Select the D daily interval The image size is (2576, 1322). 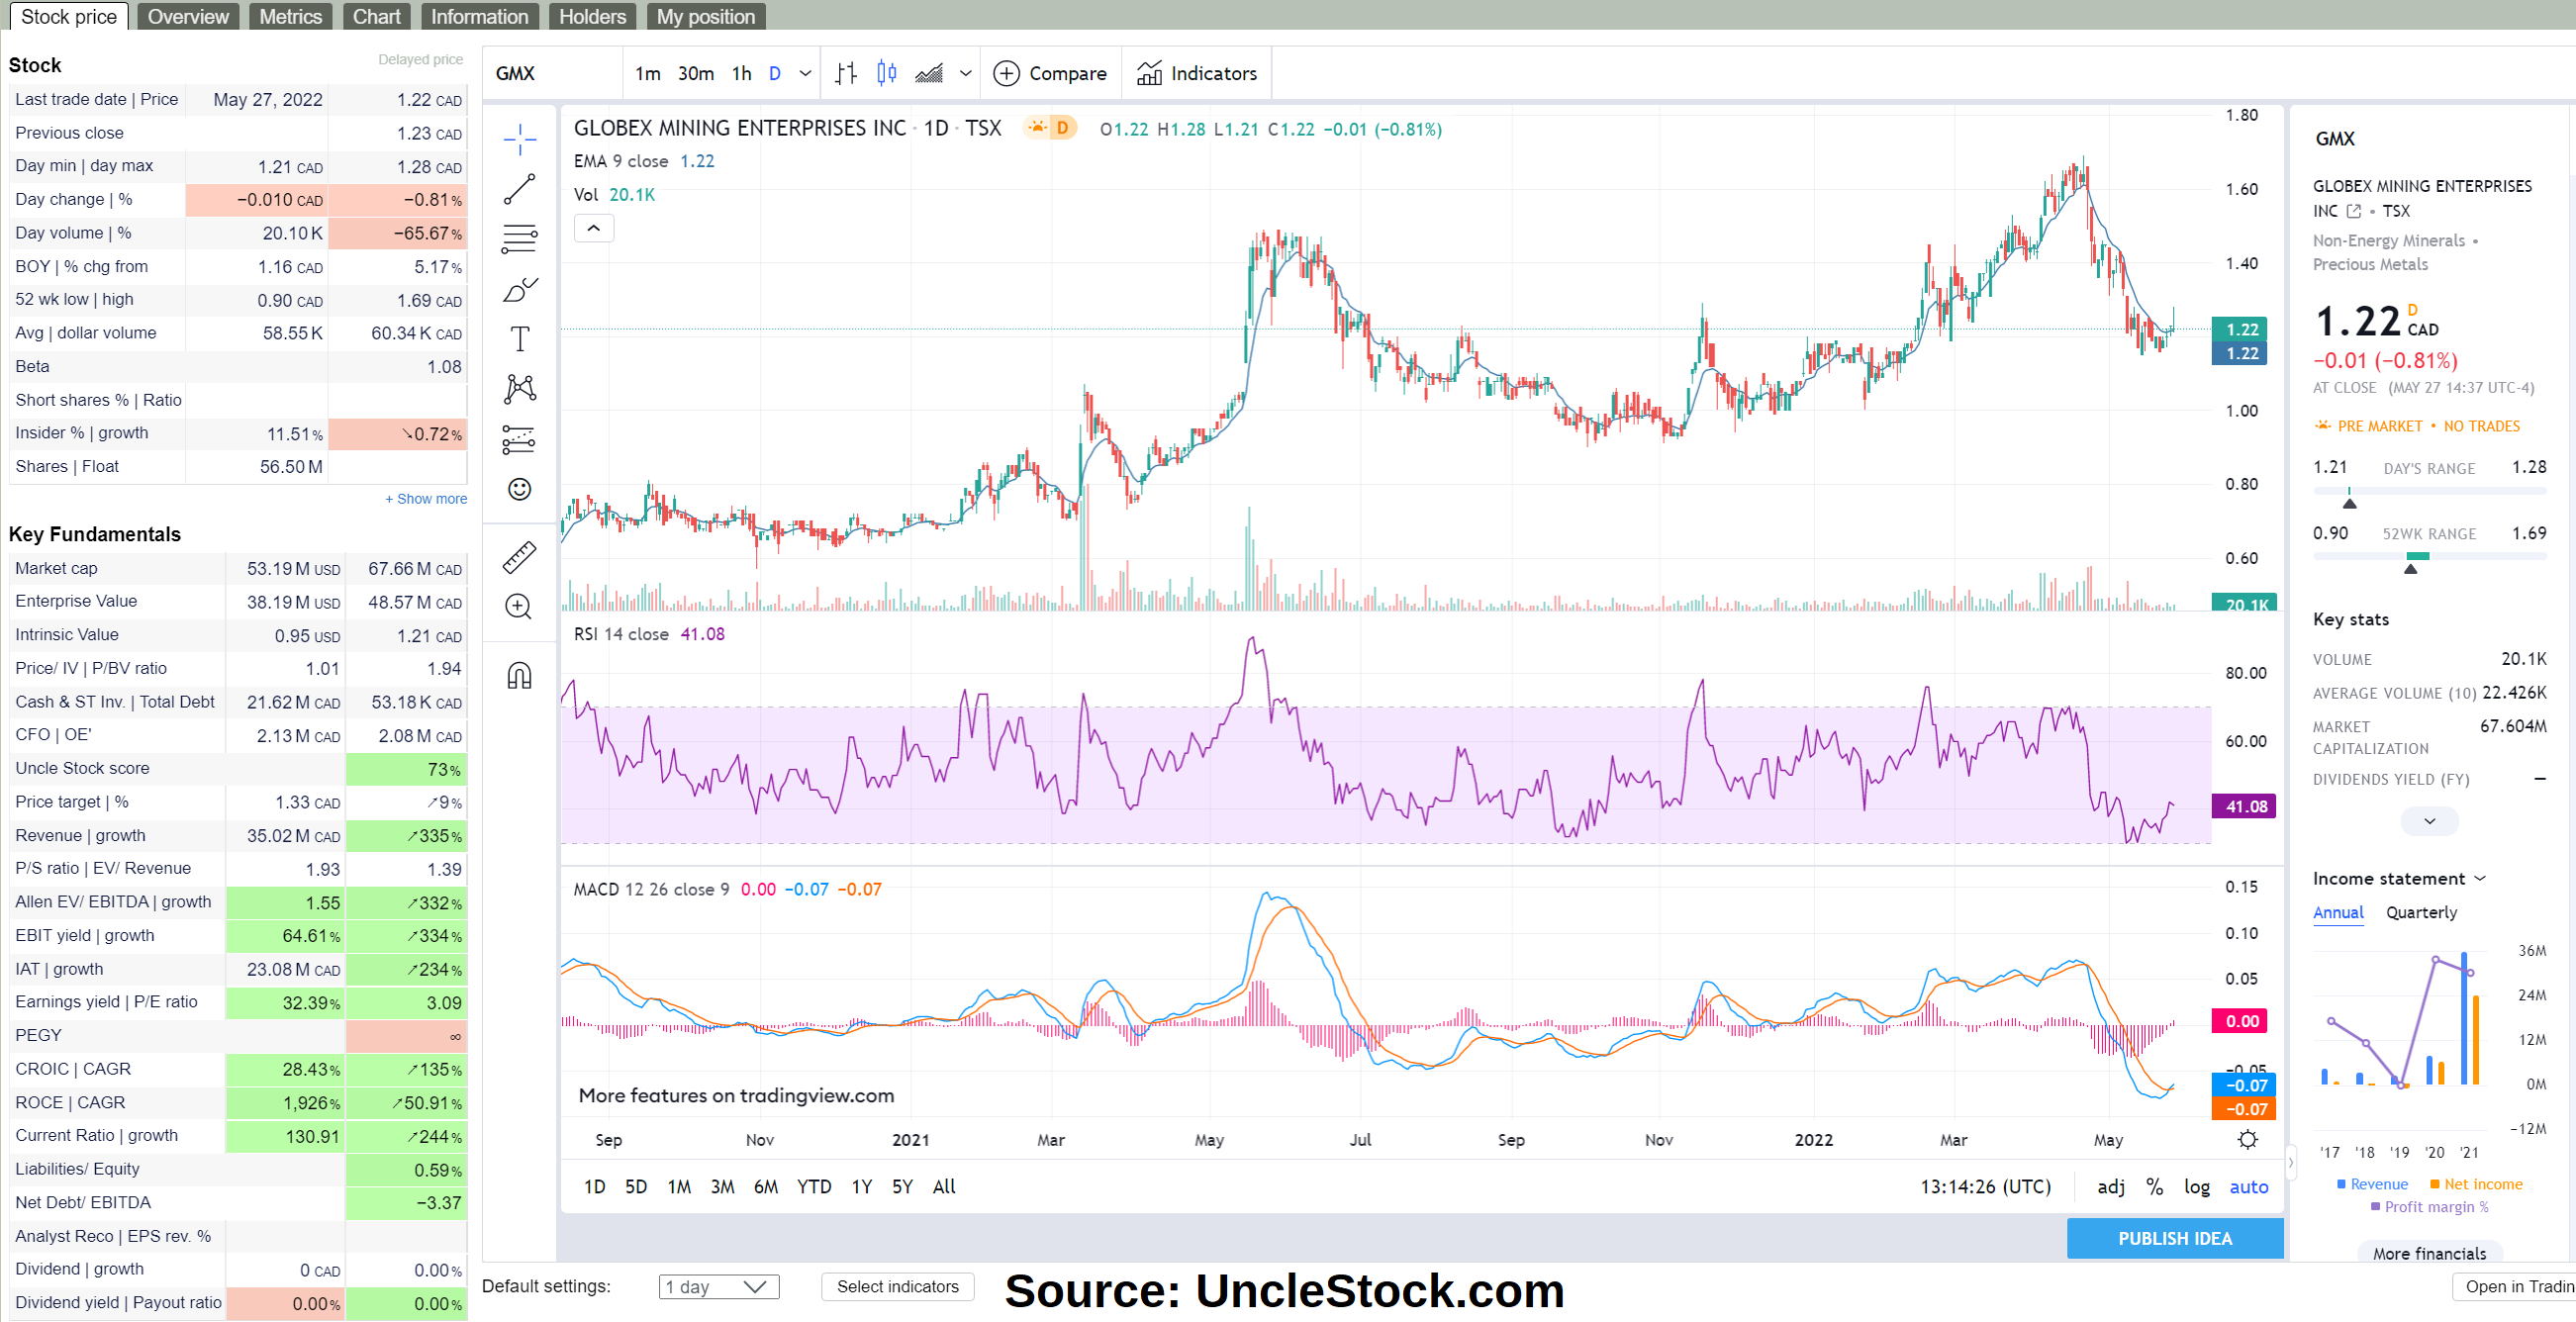pyautogui.click(x=775, y=73)
